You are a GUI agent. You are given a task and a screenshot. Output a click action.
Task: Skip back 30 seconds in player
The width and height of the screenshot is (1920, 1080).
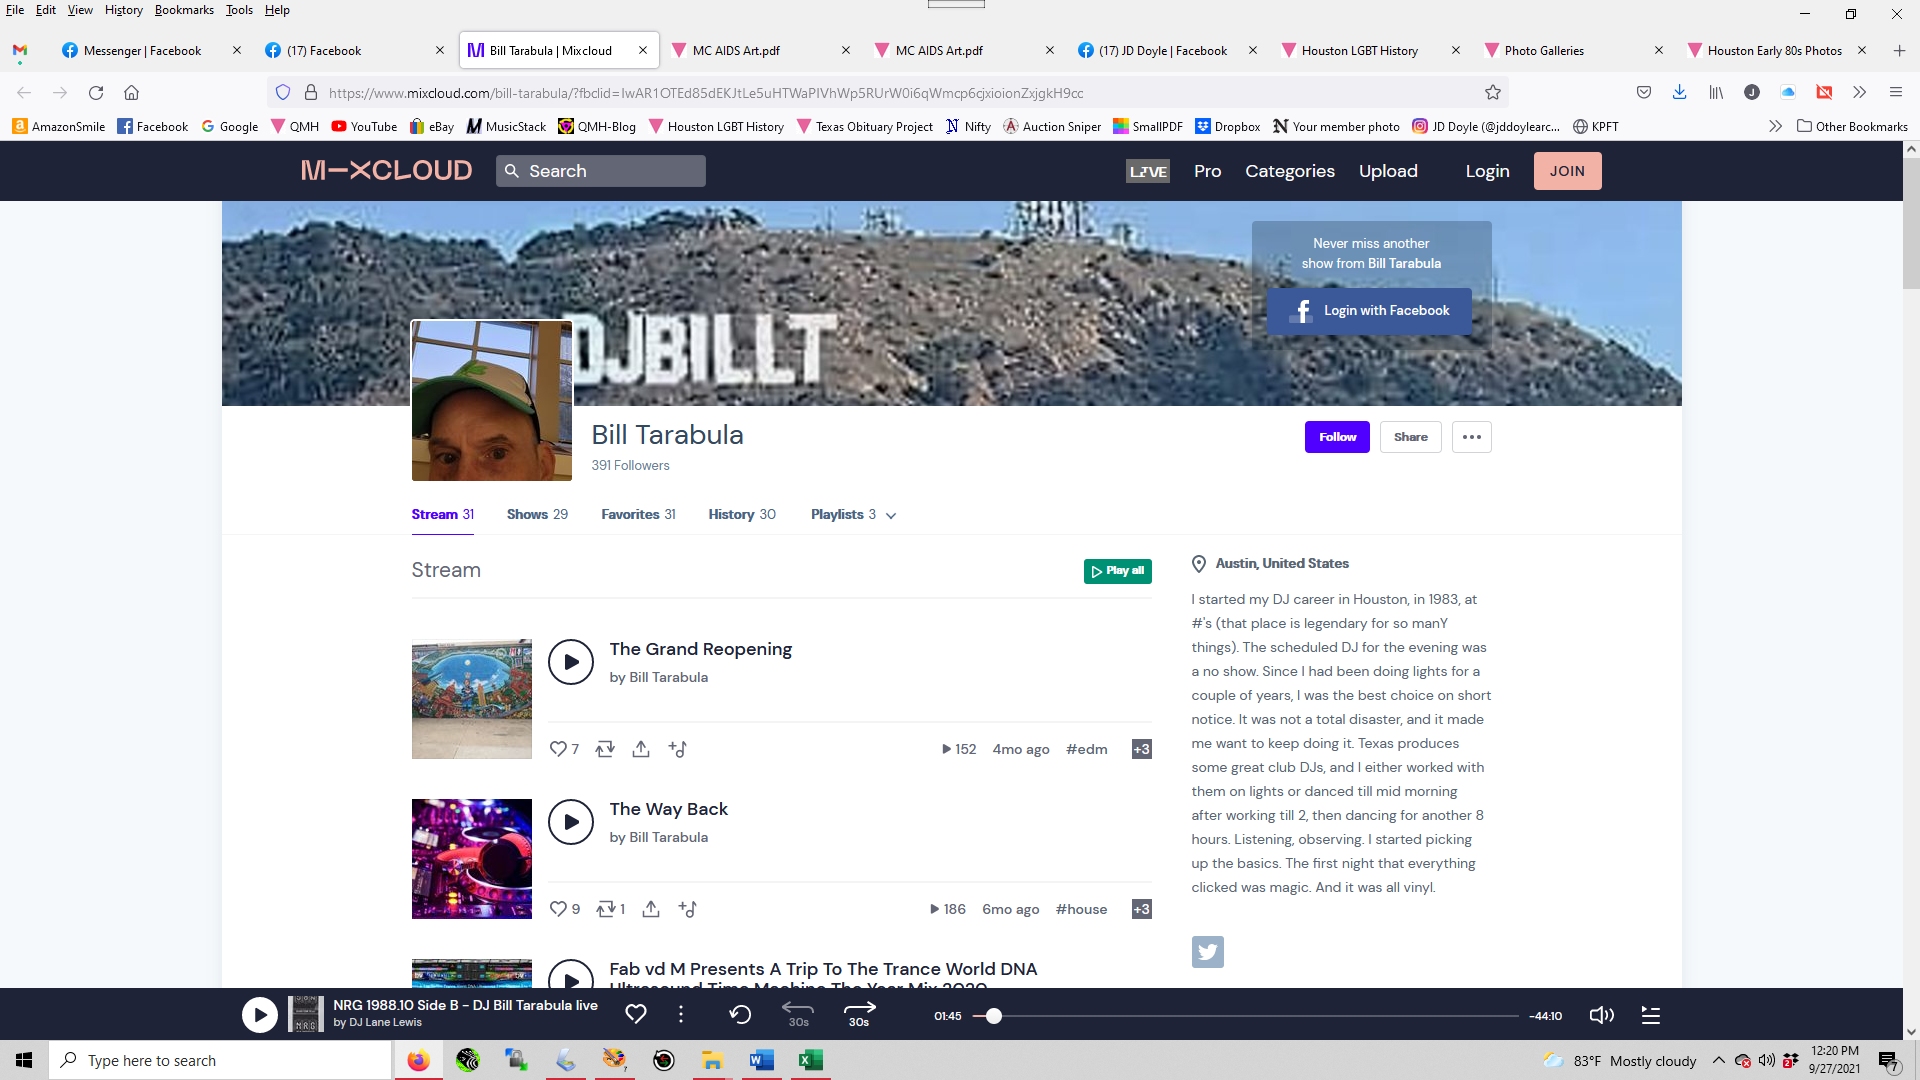[797, 1014]
